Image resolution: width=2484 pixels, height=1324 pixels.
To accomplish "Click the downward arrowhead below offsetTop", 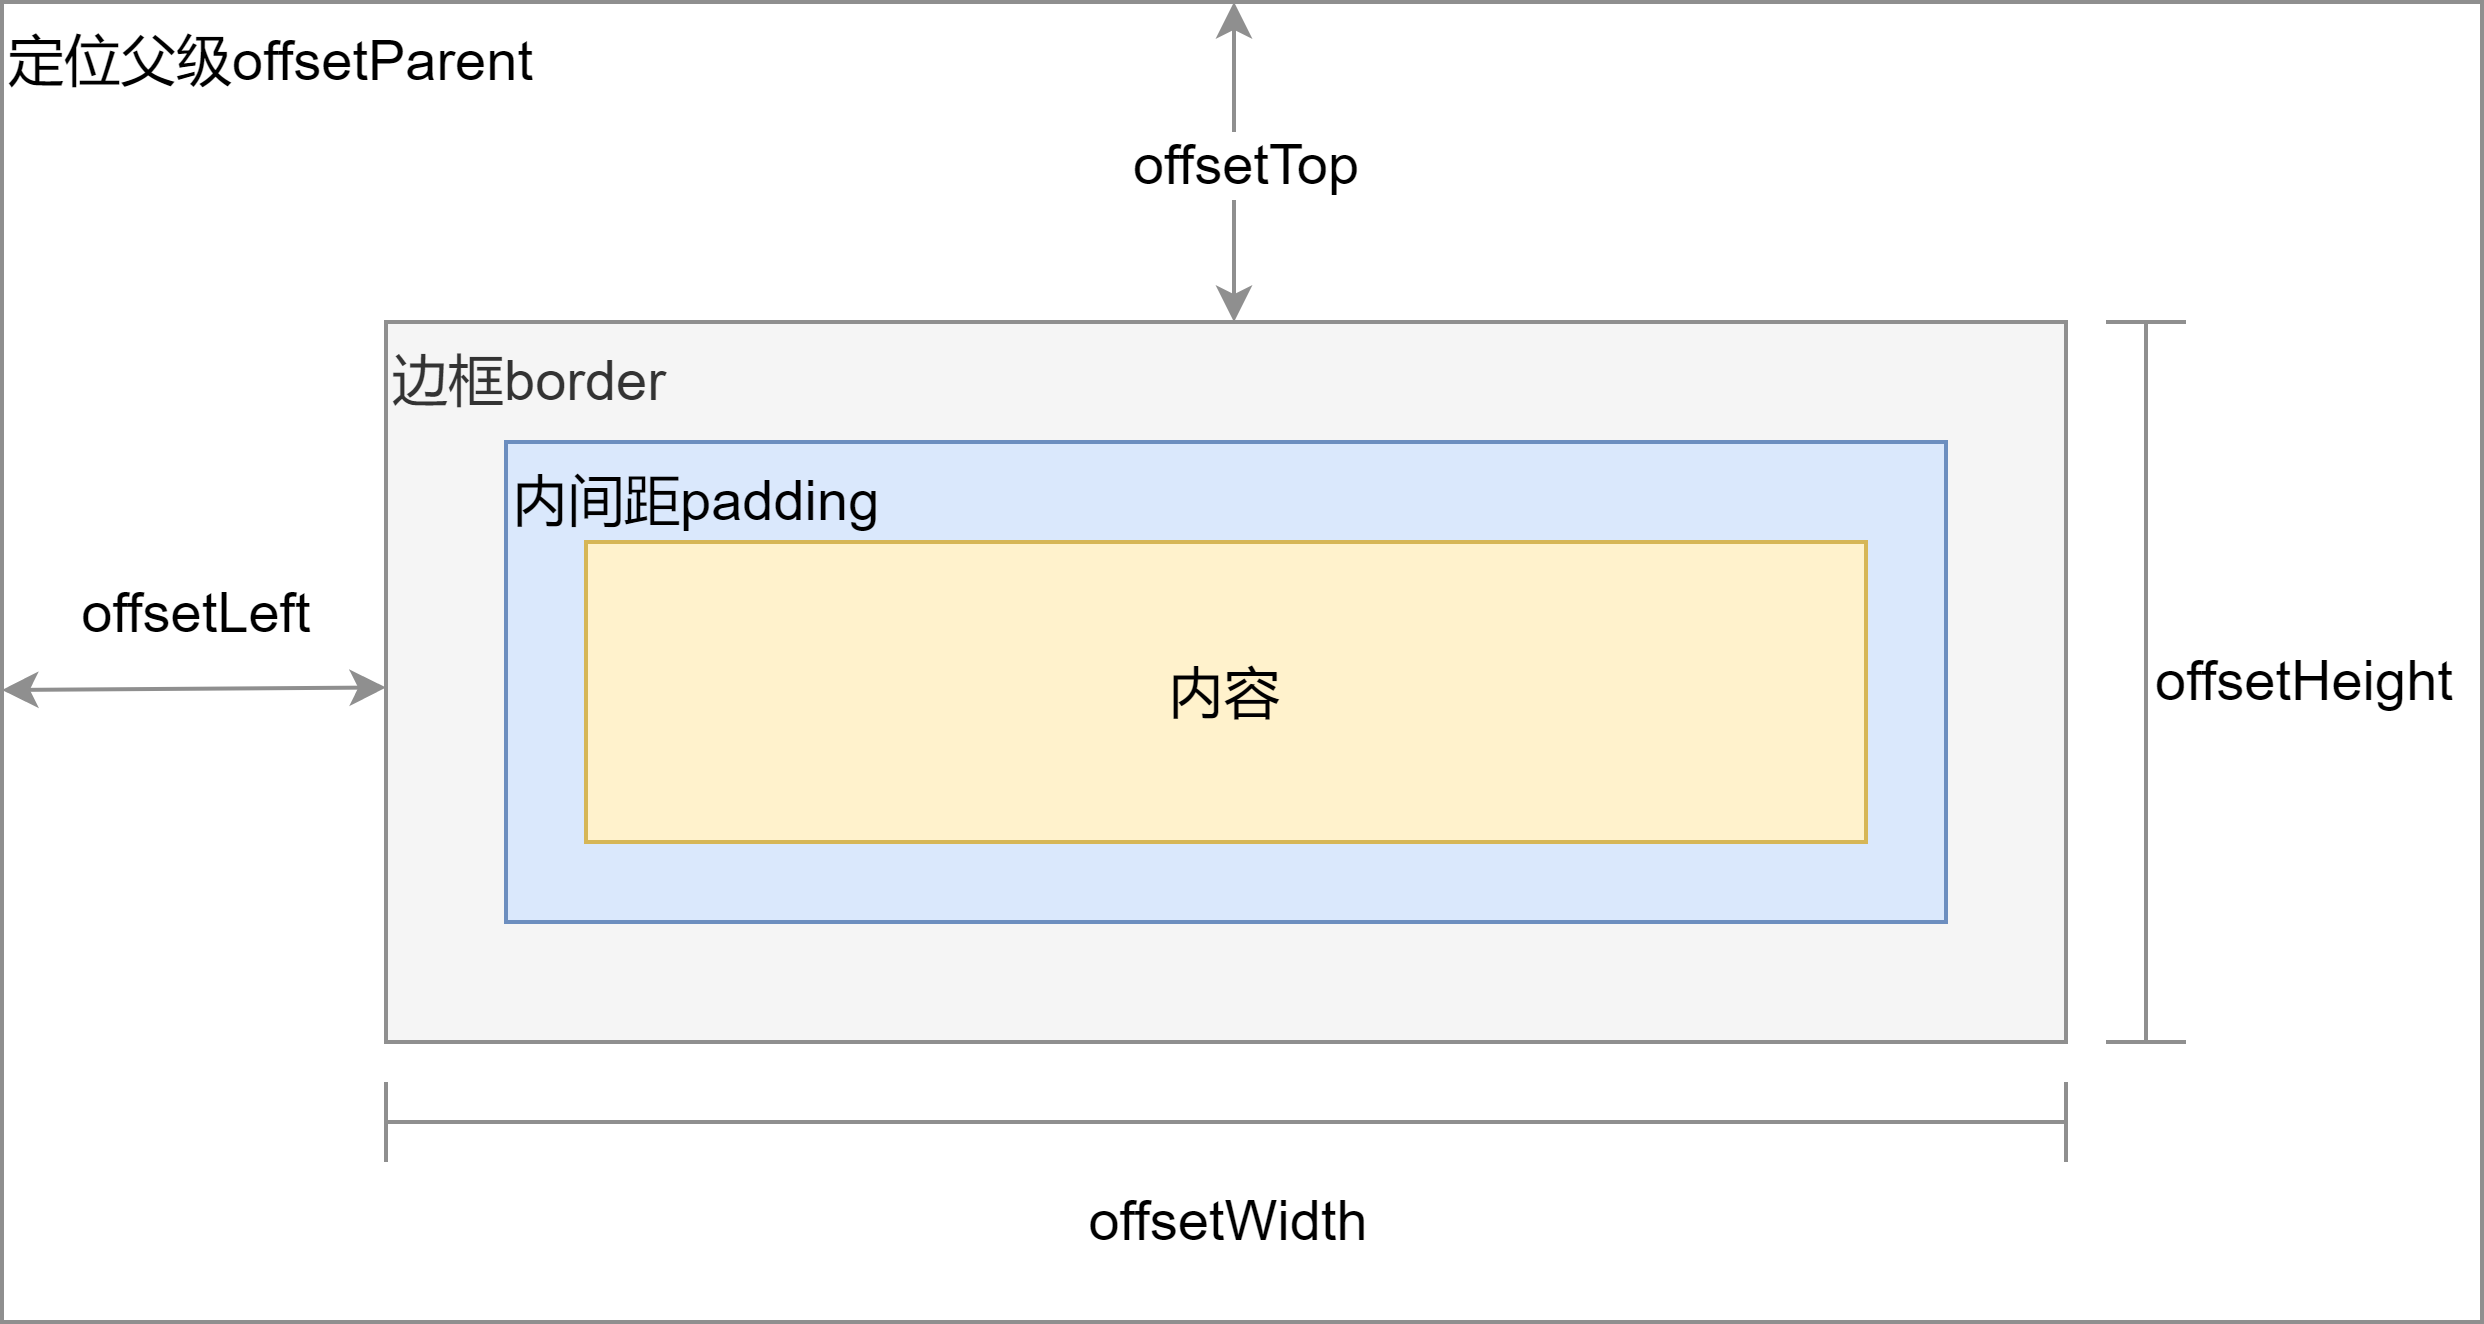I will tap(1234, 302).
